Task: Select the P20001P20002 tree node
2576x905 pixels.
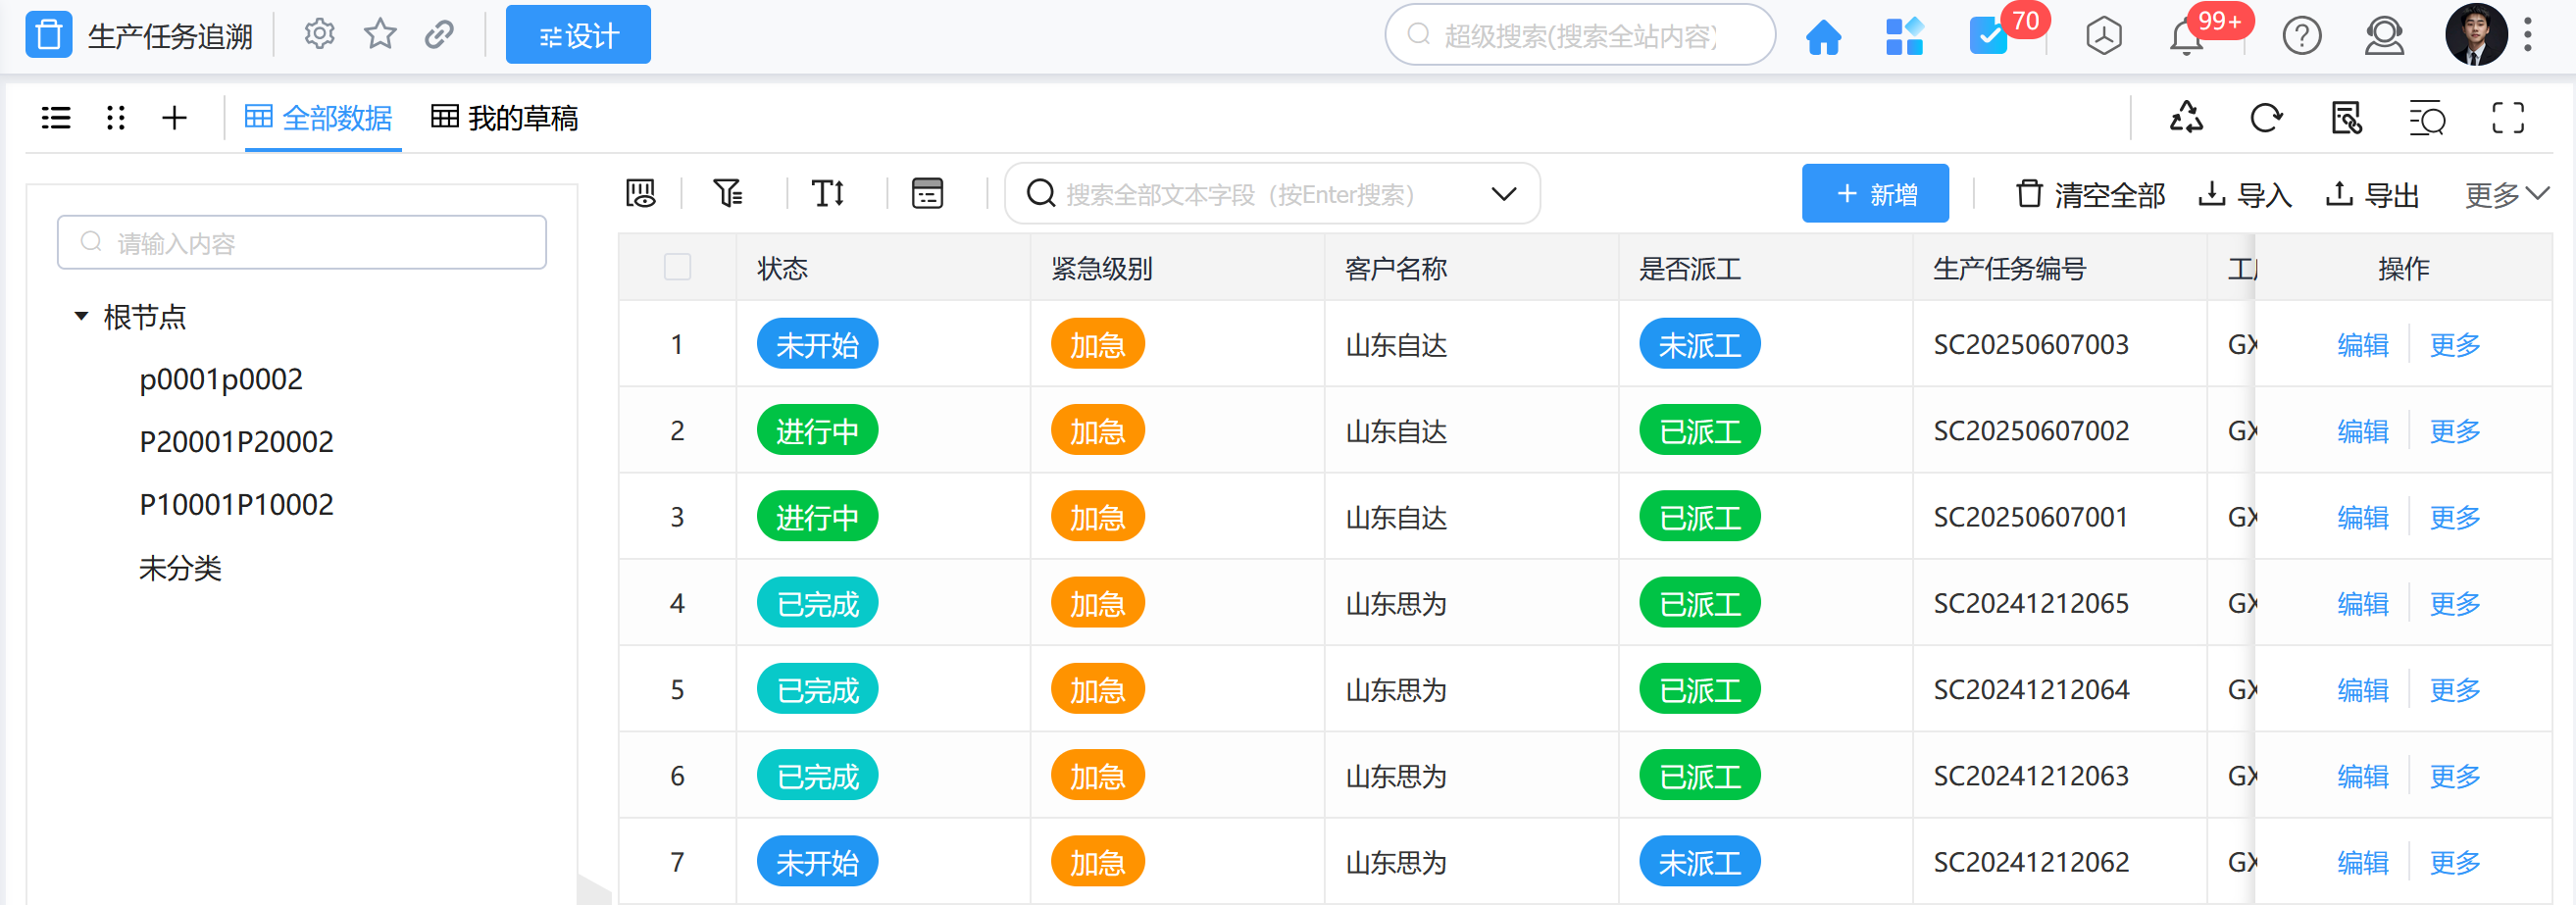Action: (236, 442)
